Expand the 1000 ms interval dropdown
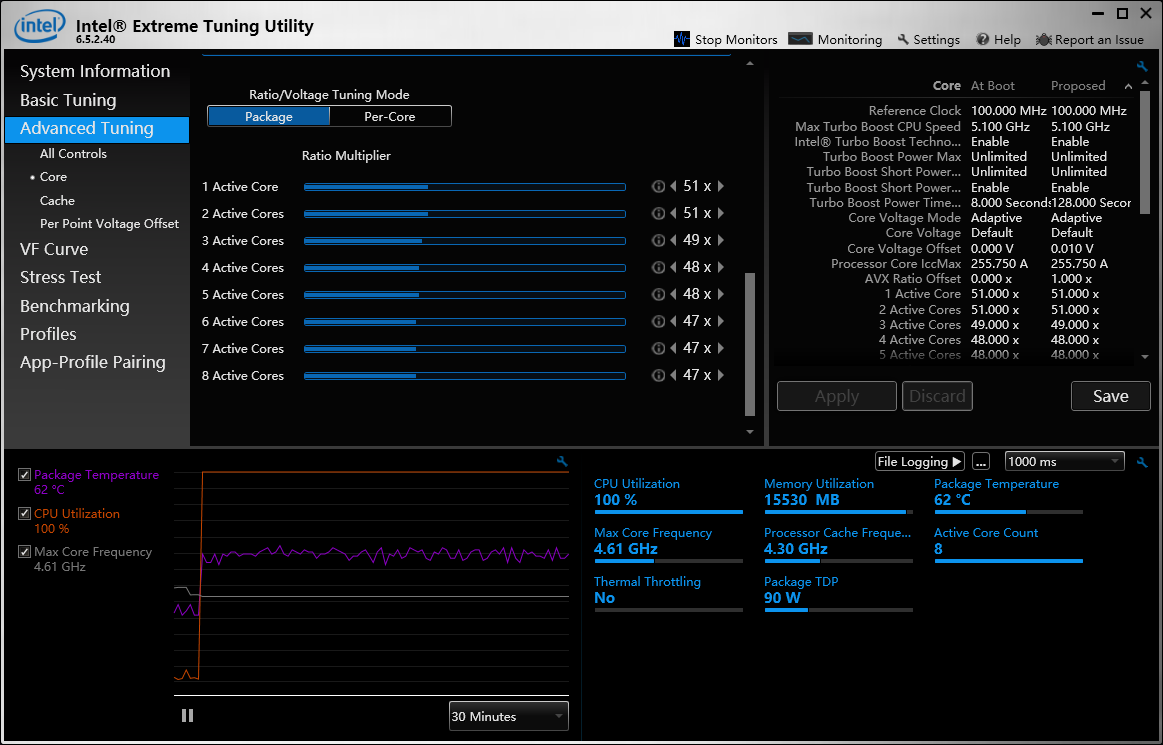 click(1064, 461)
